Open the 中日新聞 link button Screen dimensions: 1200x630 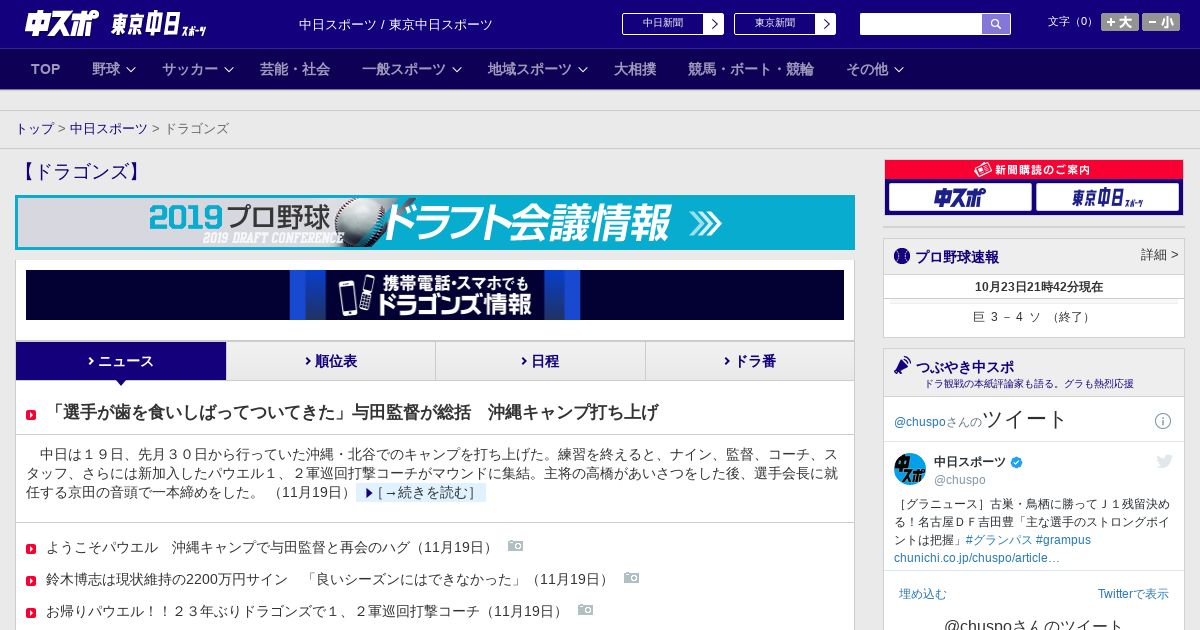pos(663,24)
